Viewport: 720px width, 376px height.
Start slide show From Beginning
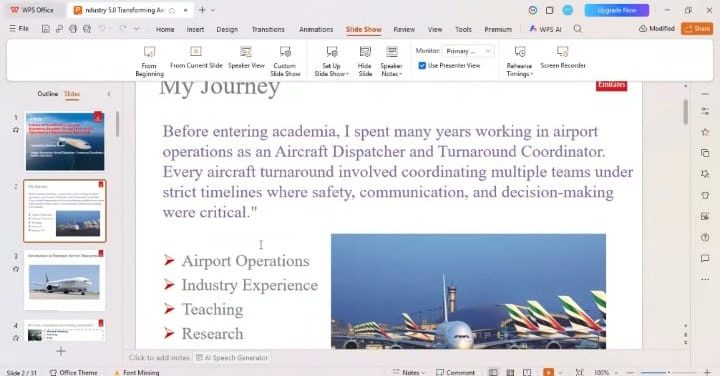[x=150, y=62]
